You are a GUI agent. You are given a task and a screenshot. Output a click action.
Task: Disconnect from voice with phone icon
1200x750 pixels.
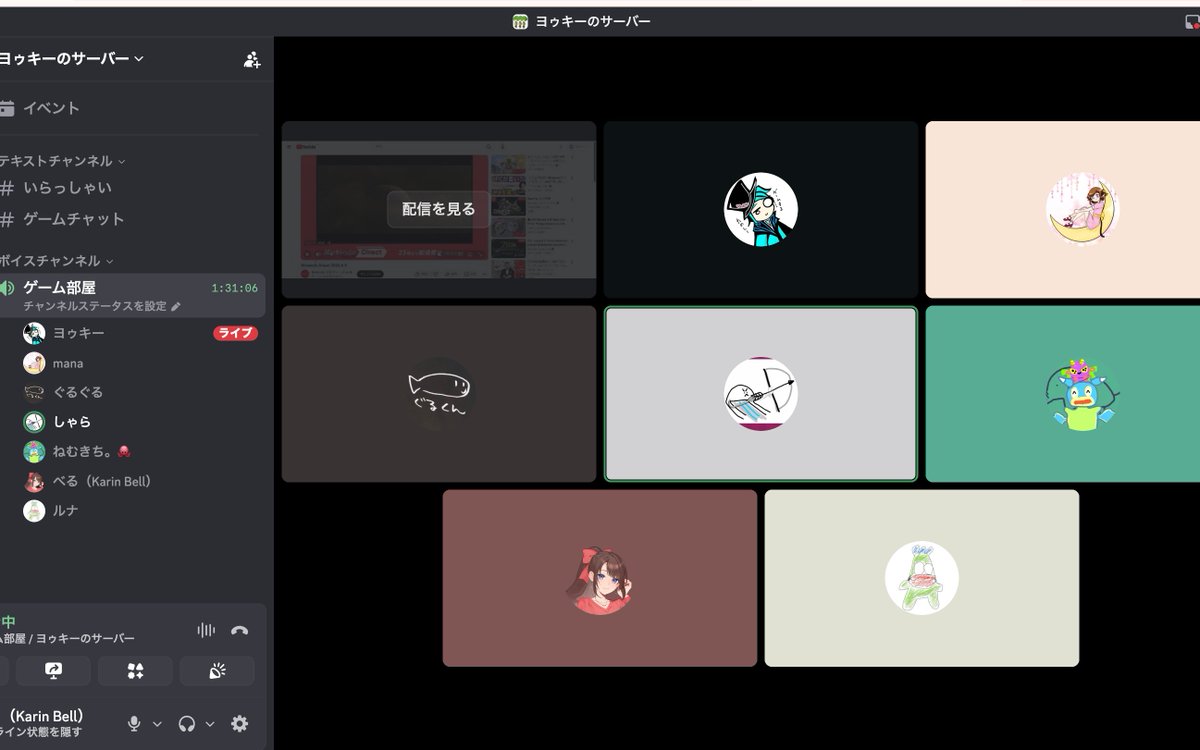(239, 630)
